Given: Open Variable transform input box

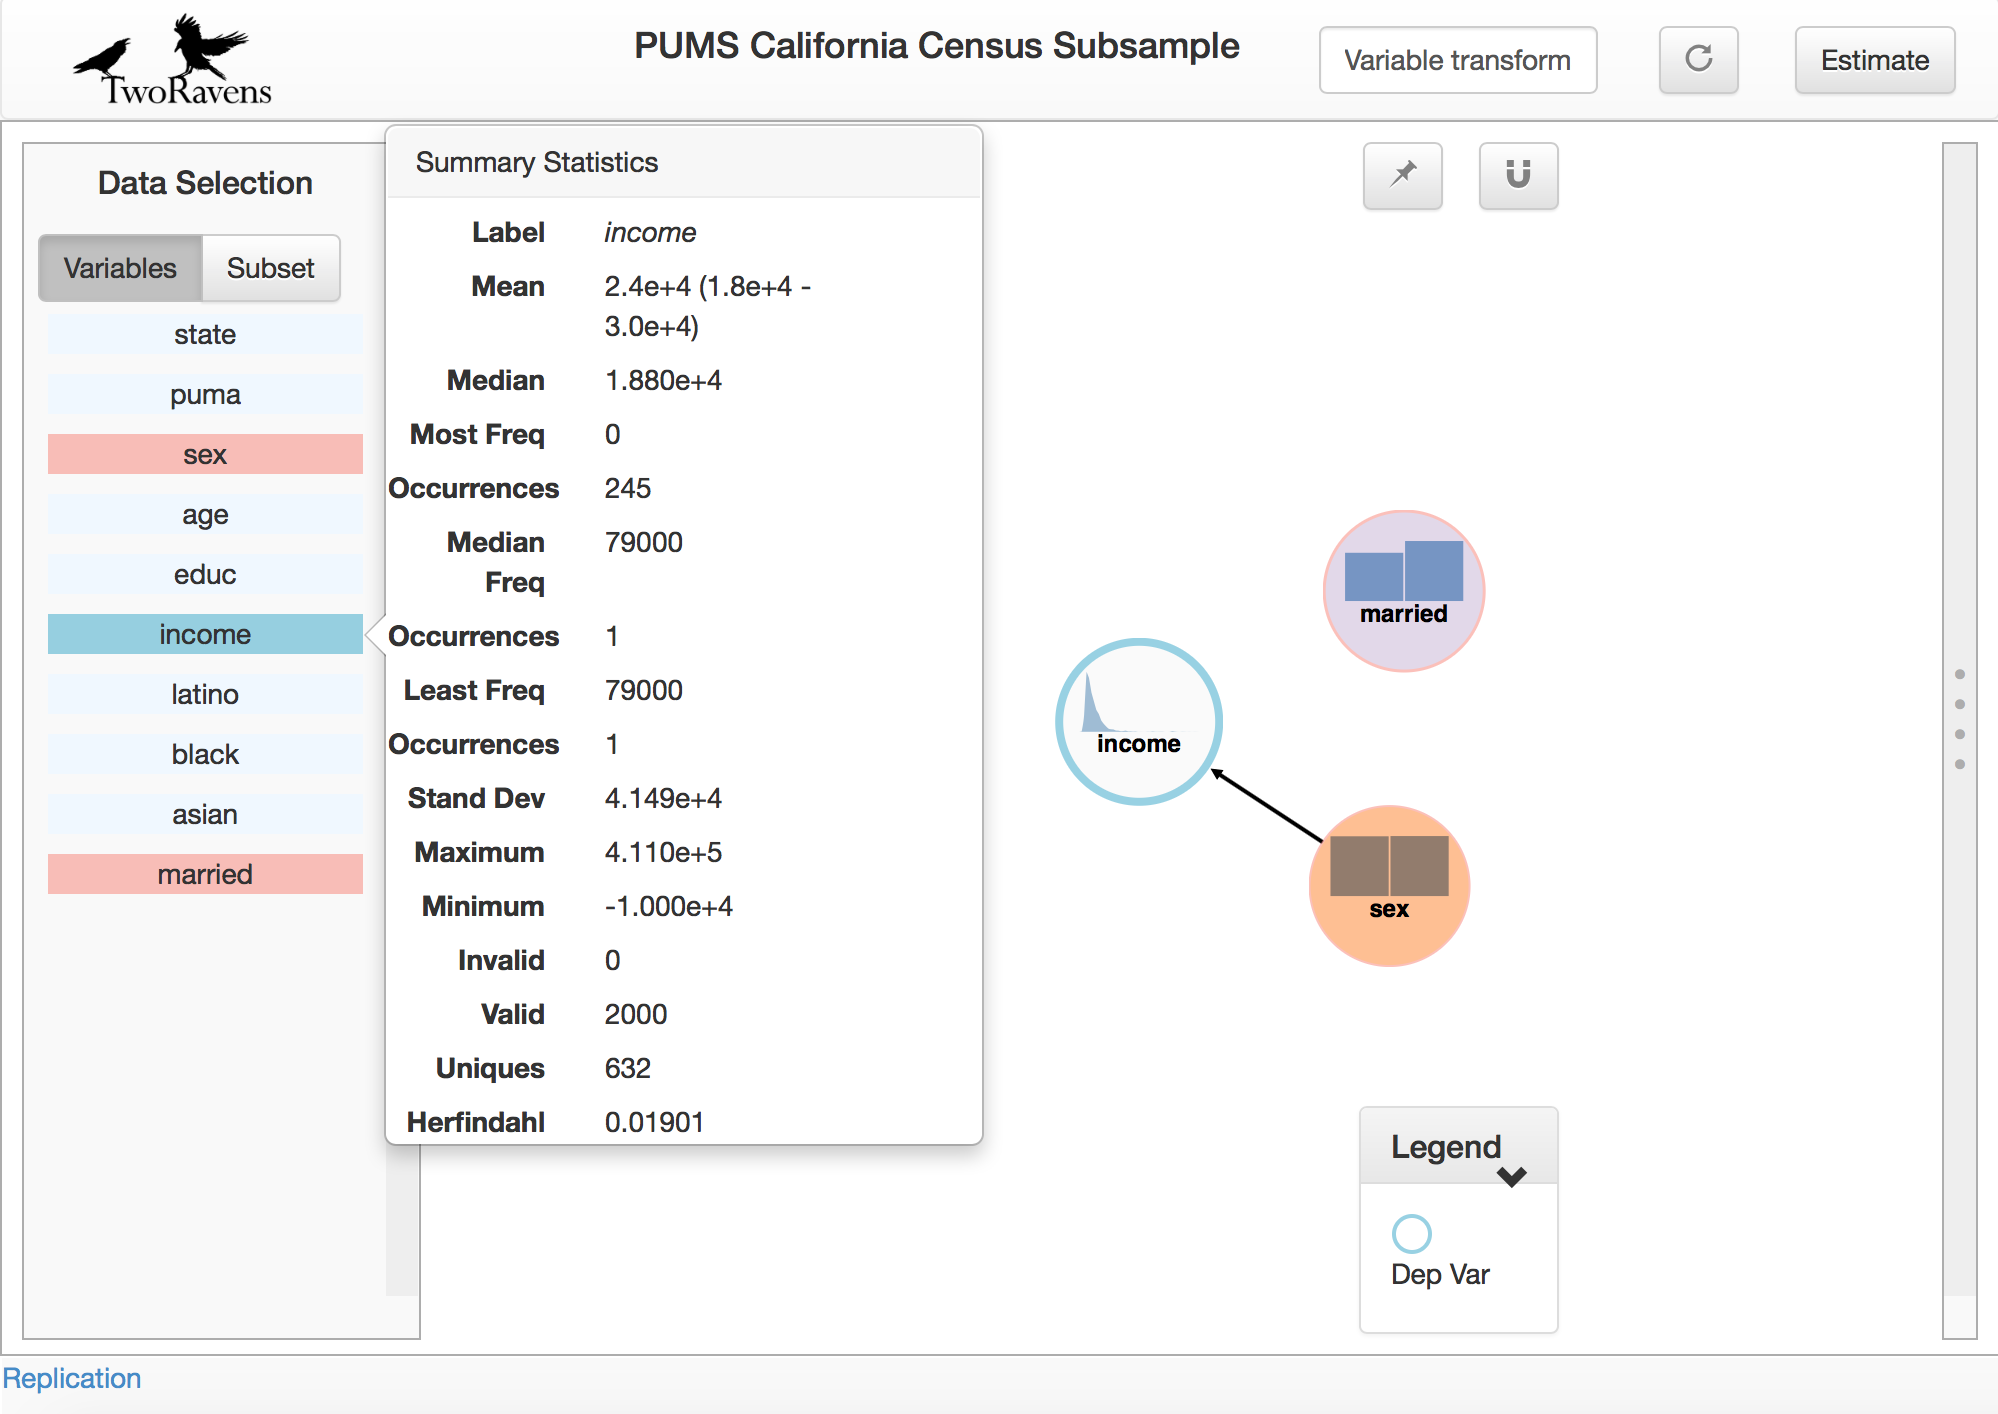Looking at the screenshot, I should [x=1457, y=60].
